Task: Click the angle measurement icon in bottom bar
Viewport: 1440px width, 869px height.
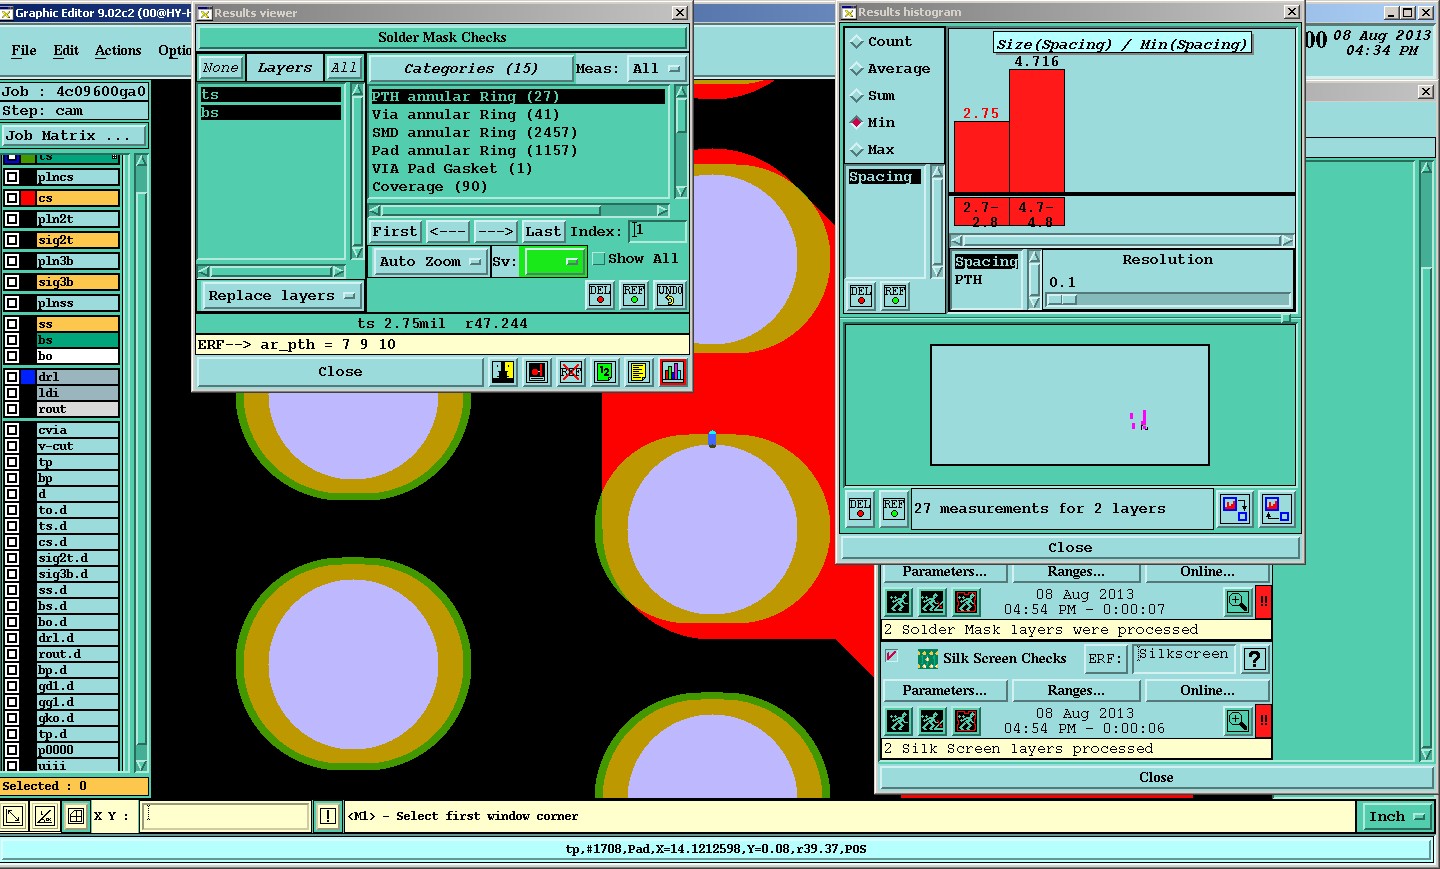Action: point(45,816)
